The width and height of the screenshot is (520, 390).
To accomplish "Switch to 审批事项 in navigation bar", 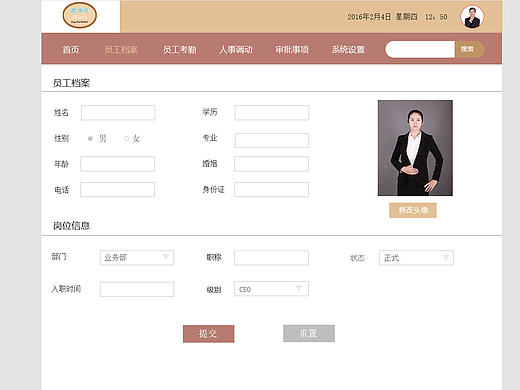I will 292,50.
